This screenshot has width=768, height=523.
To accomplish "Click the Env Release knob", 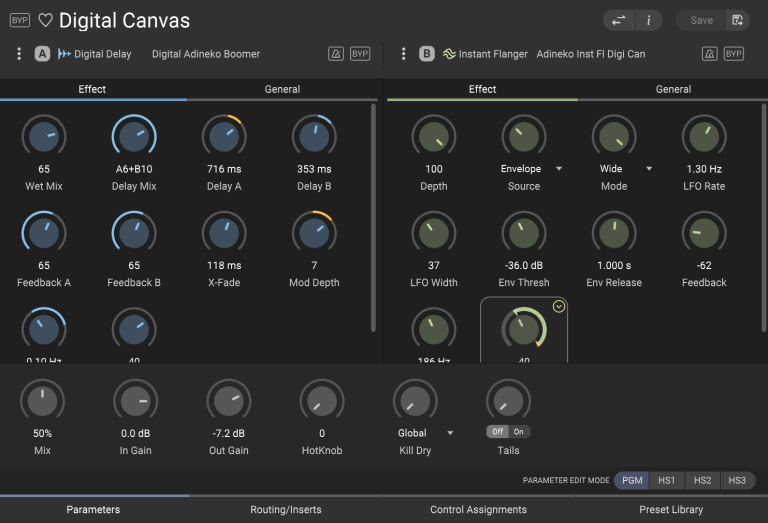I will [614, 233].
